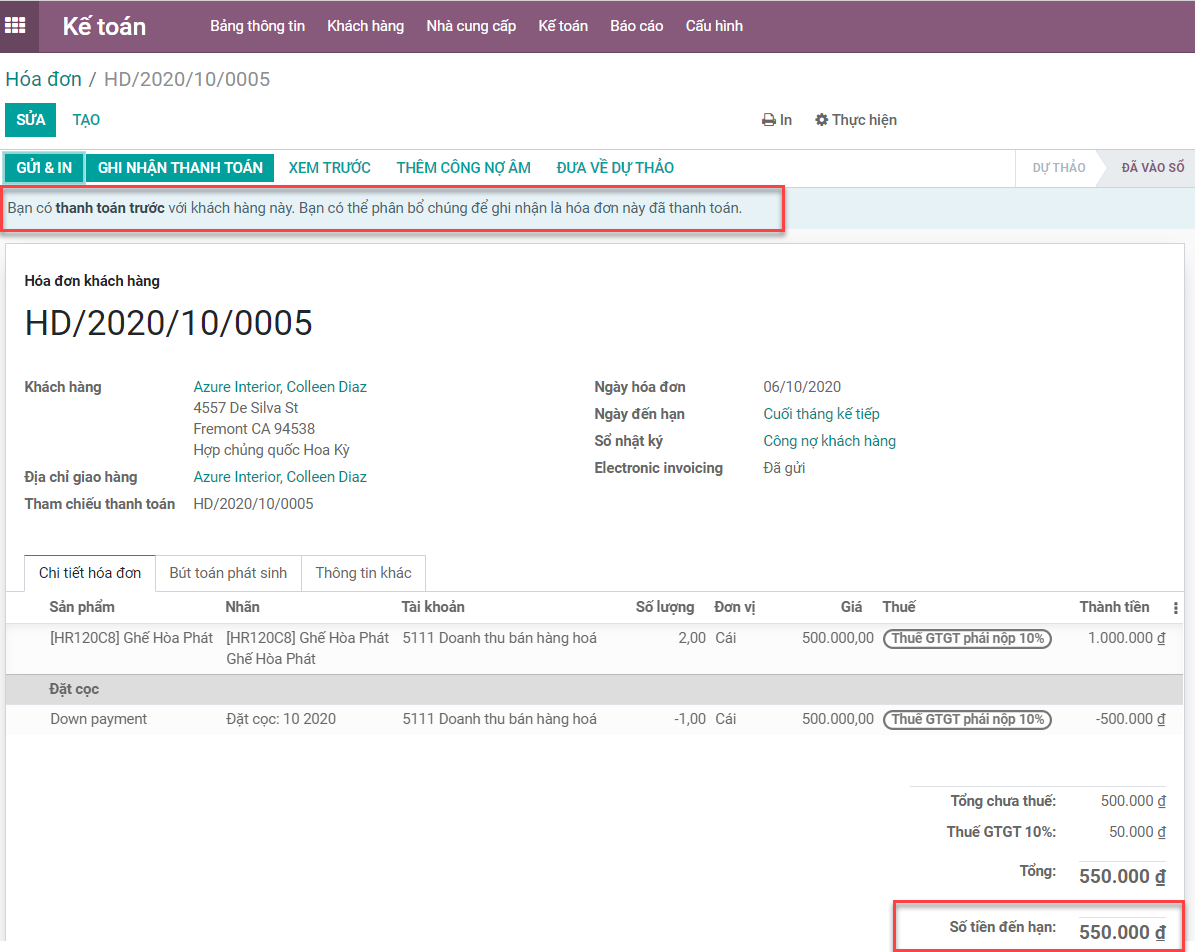Open the Công nợ khách hàng journal link
1195x952 pixels.
click(829, 441)
